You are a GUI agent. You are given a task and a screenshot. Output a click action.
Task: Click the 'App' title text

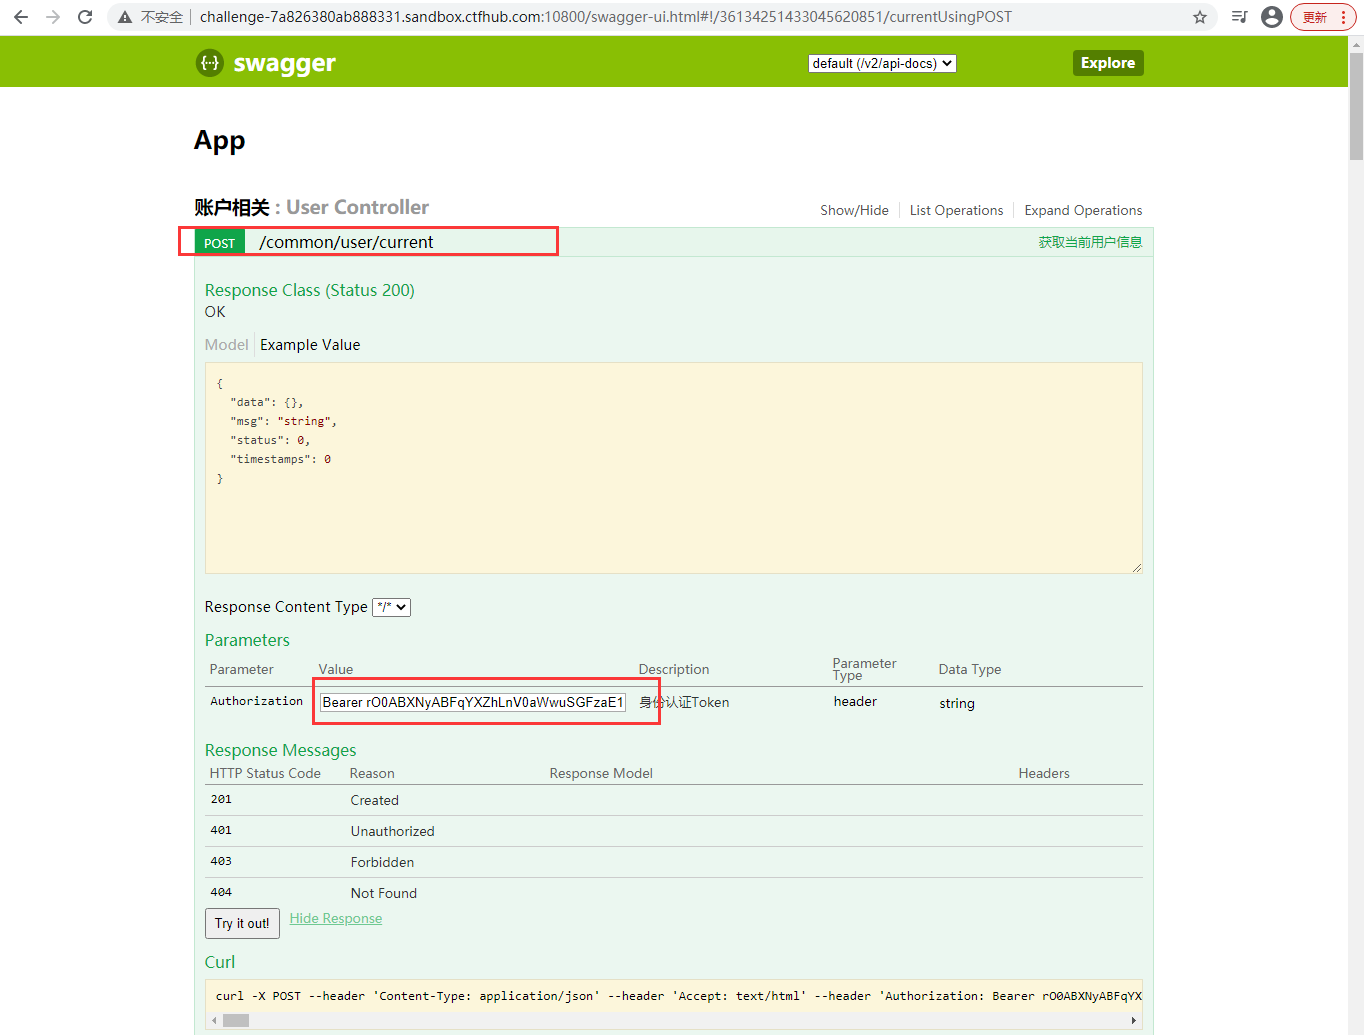tap(219, 141)
